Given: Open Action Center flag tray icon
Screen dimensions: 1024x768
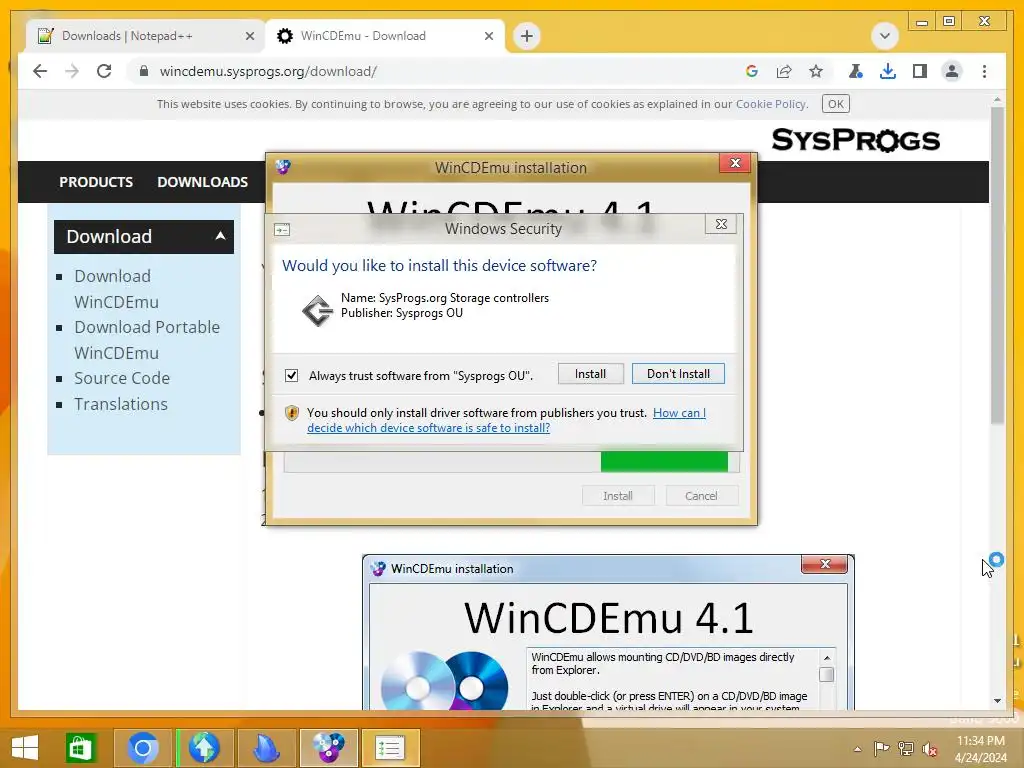Looking at the screenshot, I should pyautogui.click(x=882, y=748).
